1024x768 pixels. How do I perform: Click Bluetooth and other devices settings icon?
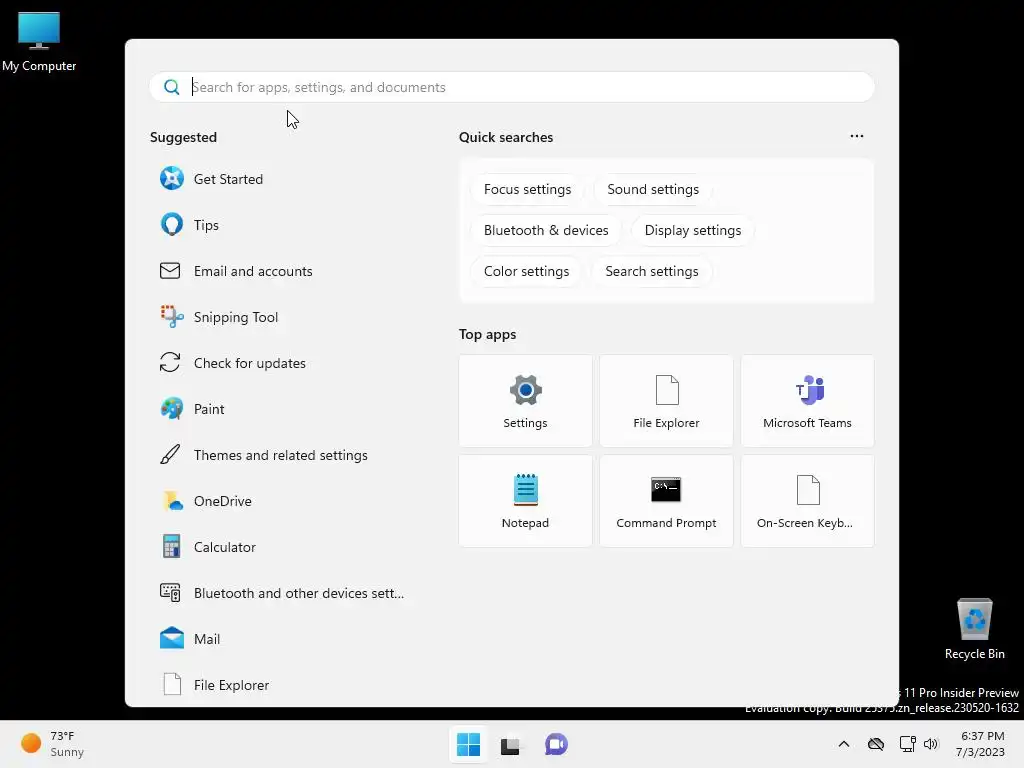(x=170, y=592)
